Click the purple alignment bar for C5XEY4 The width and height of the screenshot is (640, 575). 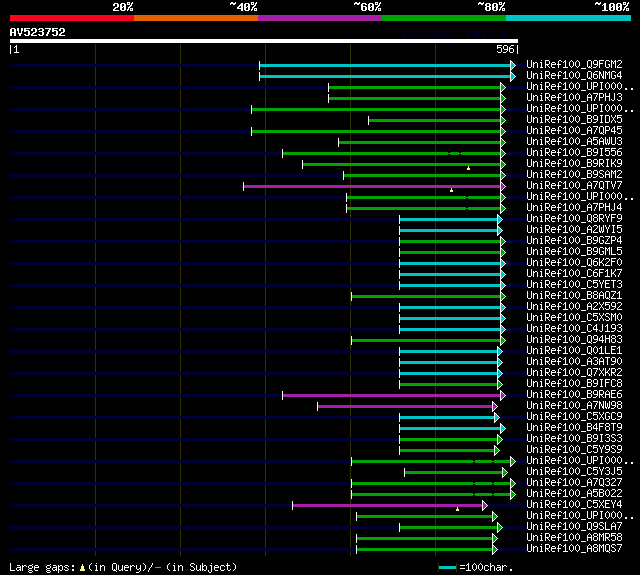(390, 506)
